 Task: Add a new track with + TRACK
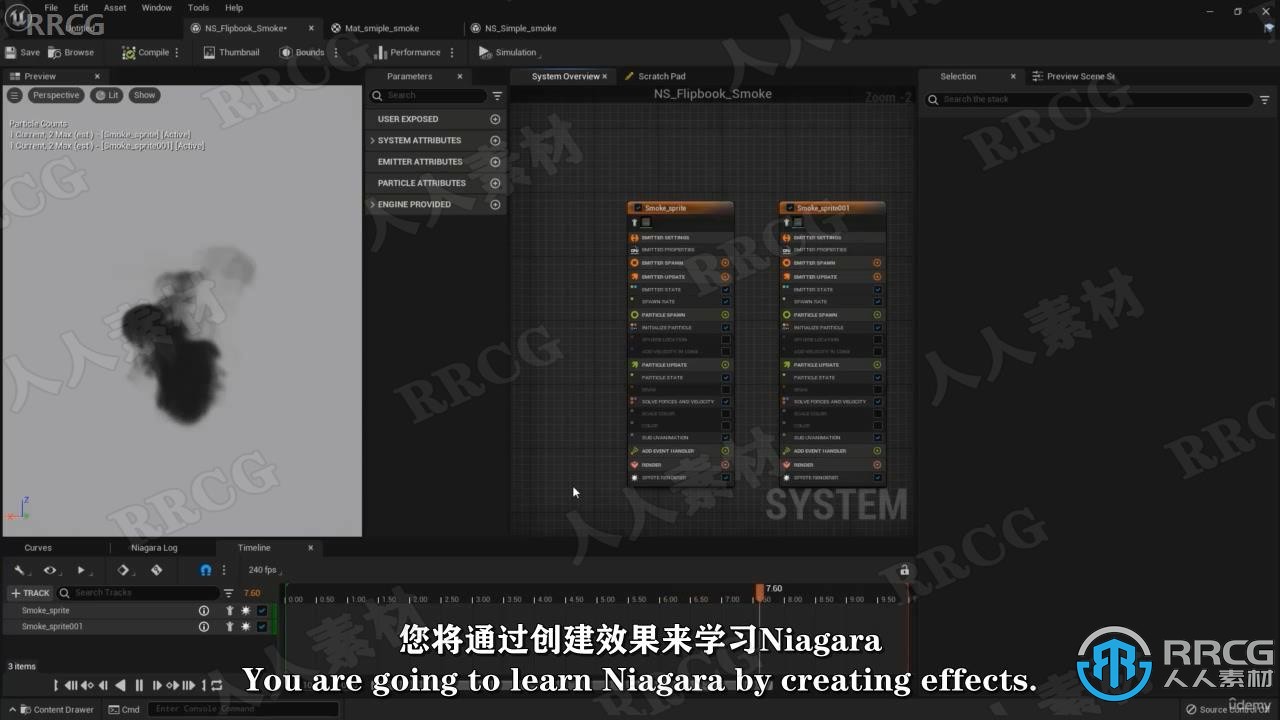tap(30, 593)
